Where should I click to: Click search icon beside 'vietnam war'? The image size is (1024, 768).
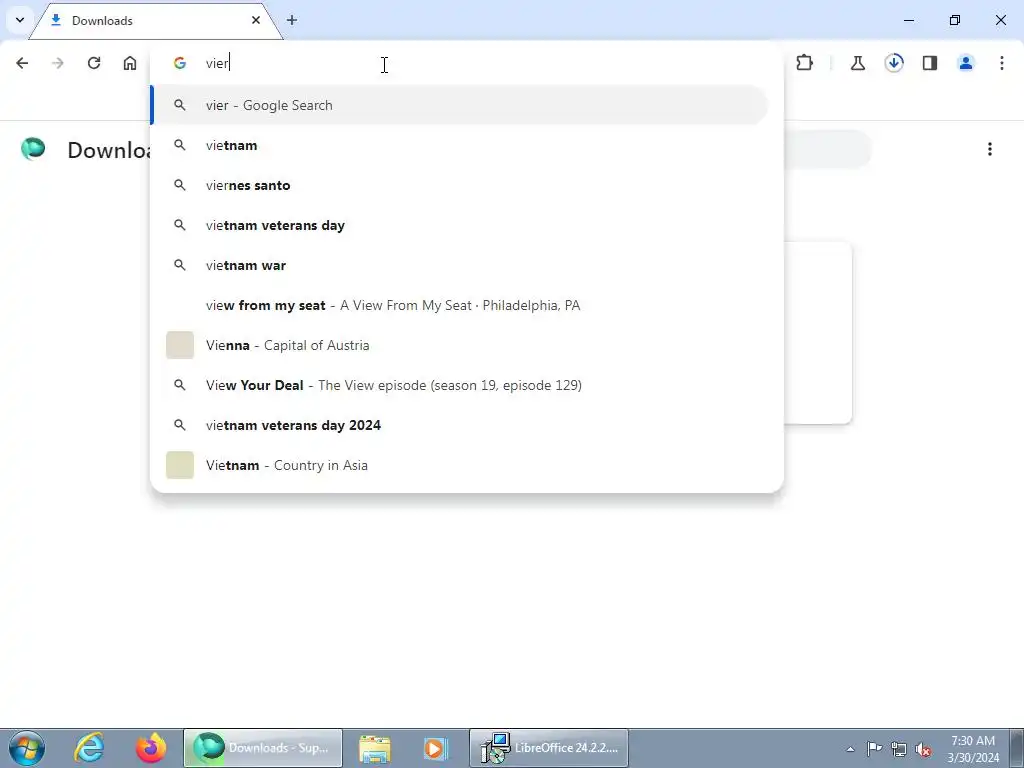[x=180, y=265]
